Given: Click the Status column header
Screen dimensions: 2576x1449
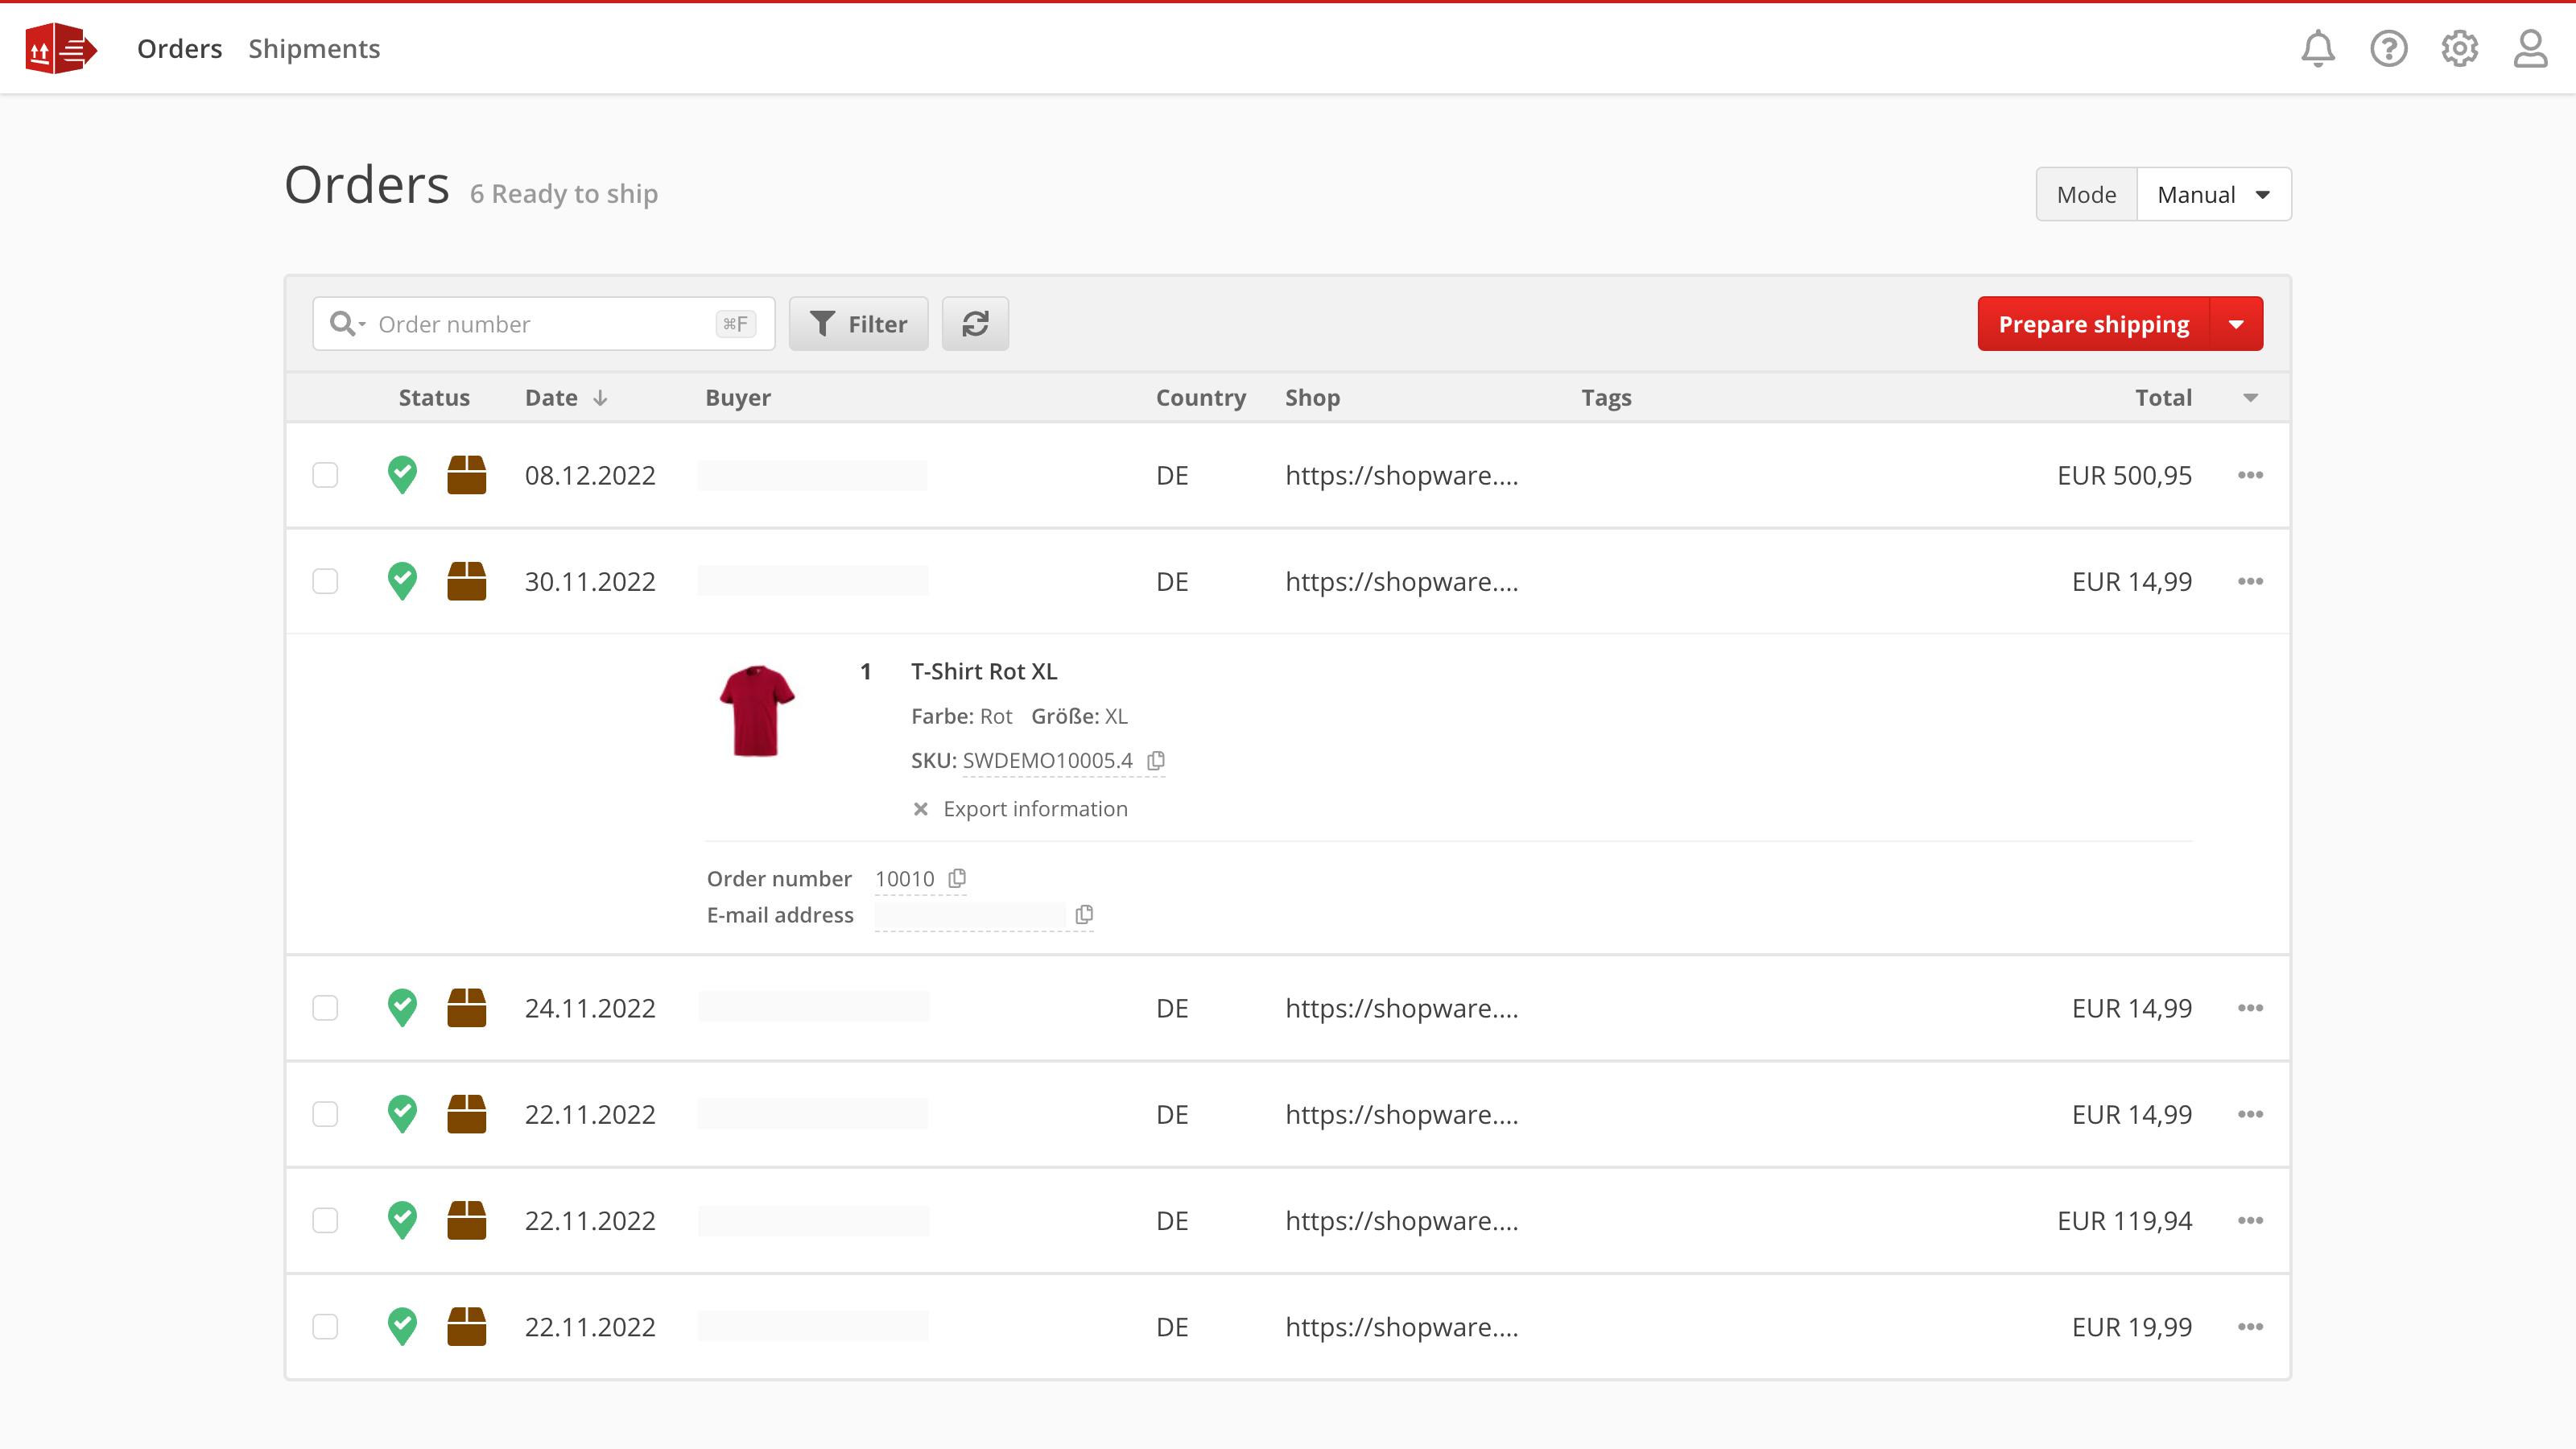Looking at the screenshot, I should point(434,398).
